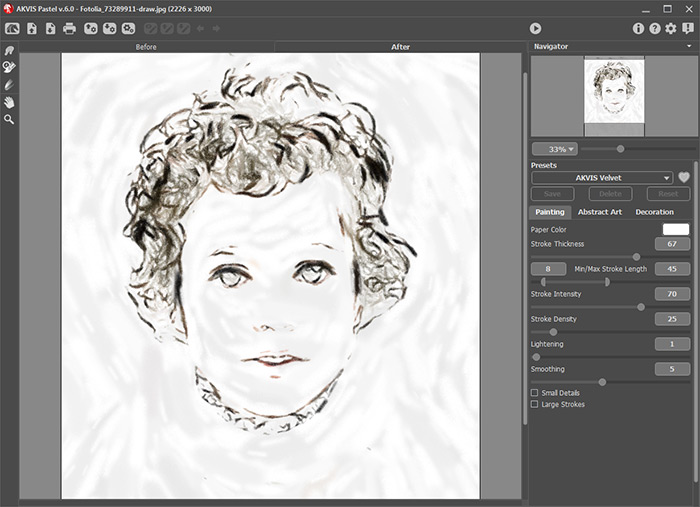Click the Stroke Intensity slider handle

click(x=641, y=307)
